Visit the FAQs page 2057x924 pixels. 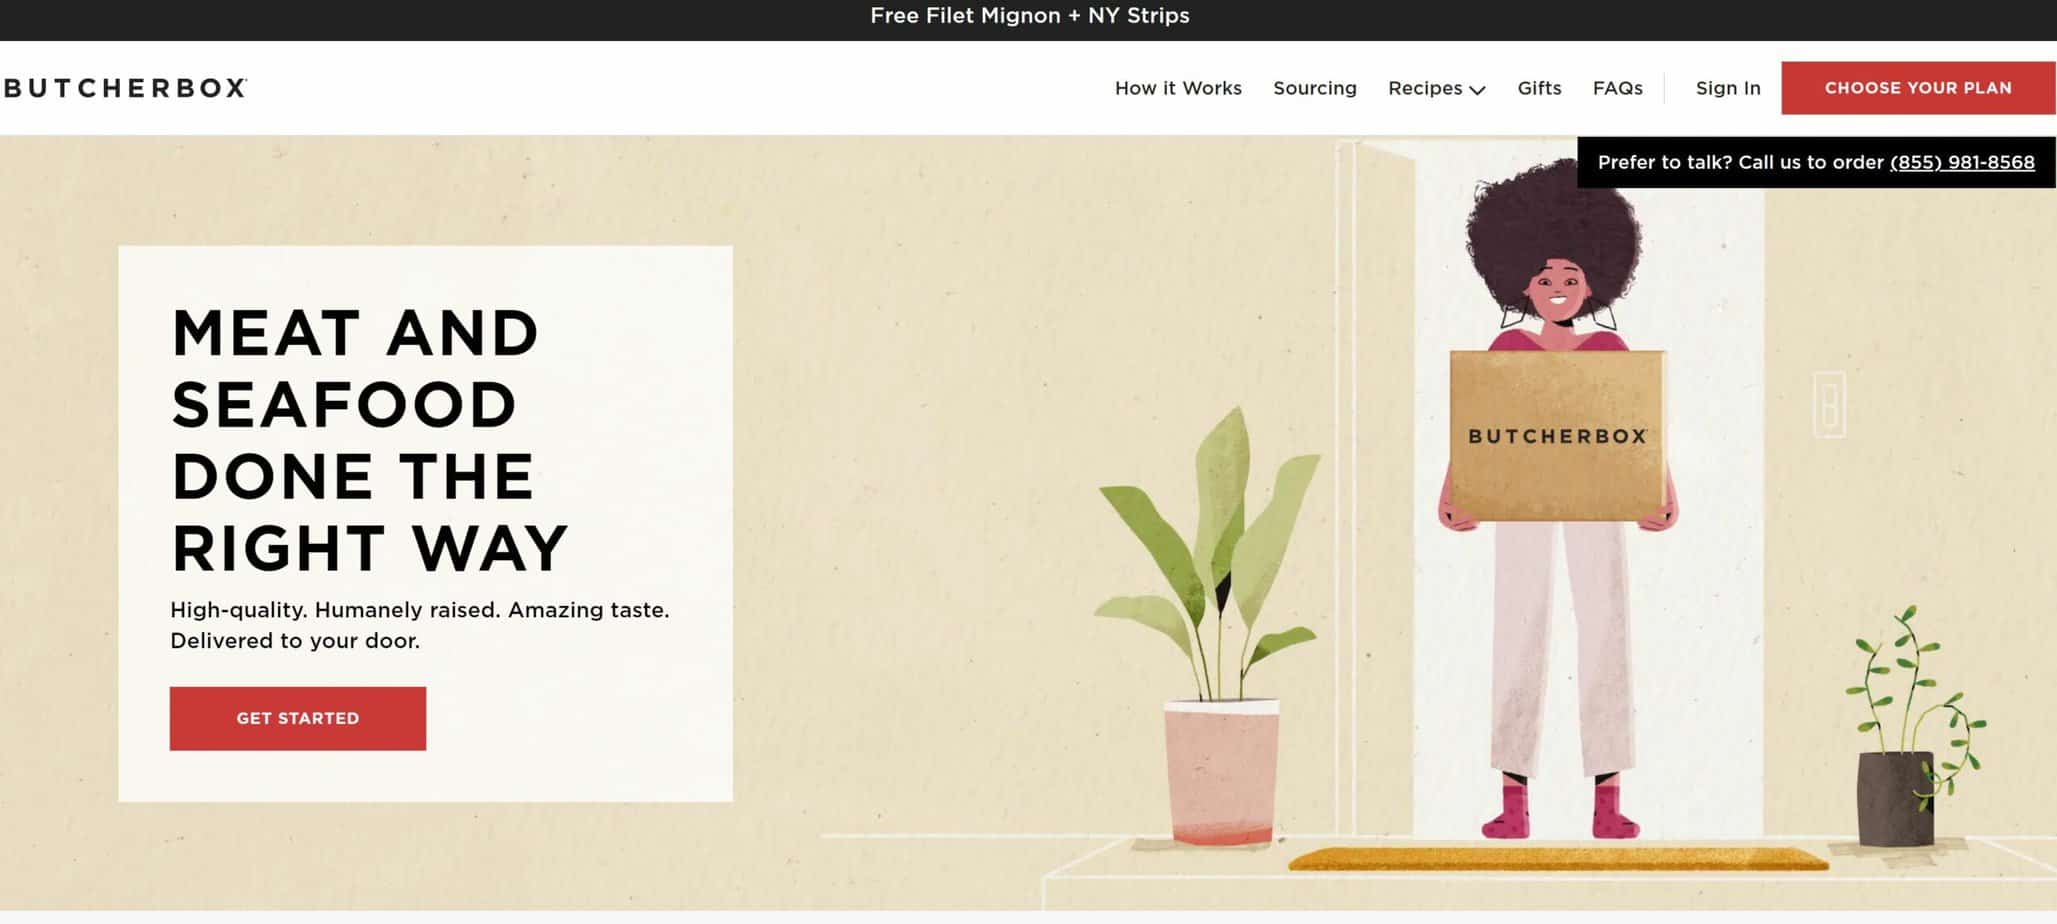pyautogui.click(x=1617, y=88)
